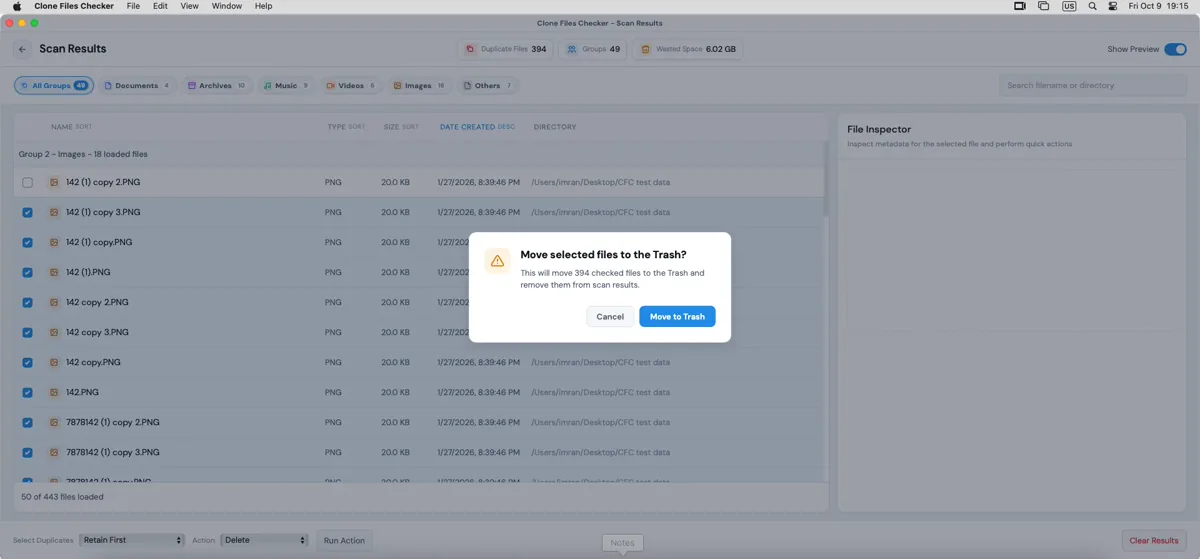Image resolution: width=1200 pixels, height=559 pixels.
Task: Click image icon of 142 copy.PNG
Action: point(54,363)
